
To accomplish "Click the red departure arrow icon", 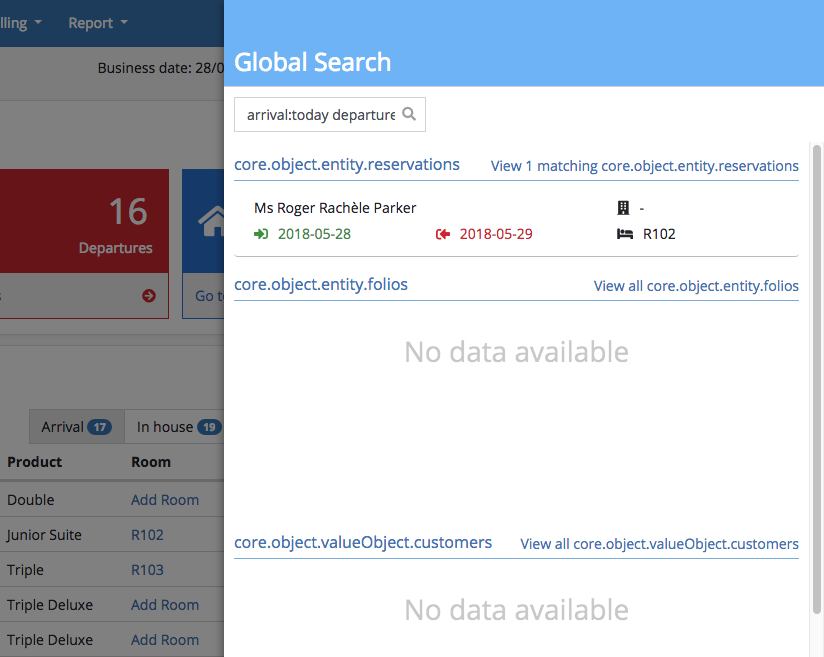I will [443, 234].
